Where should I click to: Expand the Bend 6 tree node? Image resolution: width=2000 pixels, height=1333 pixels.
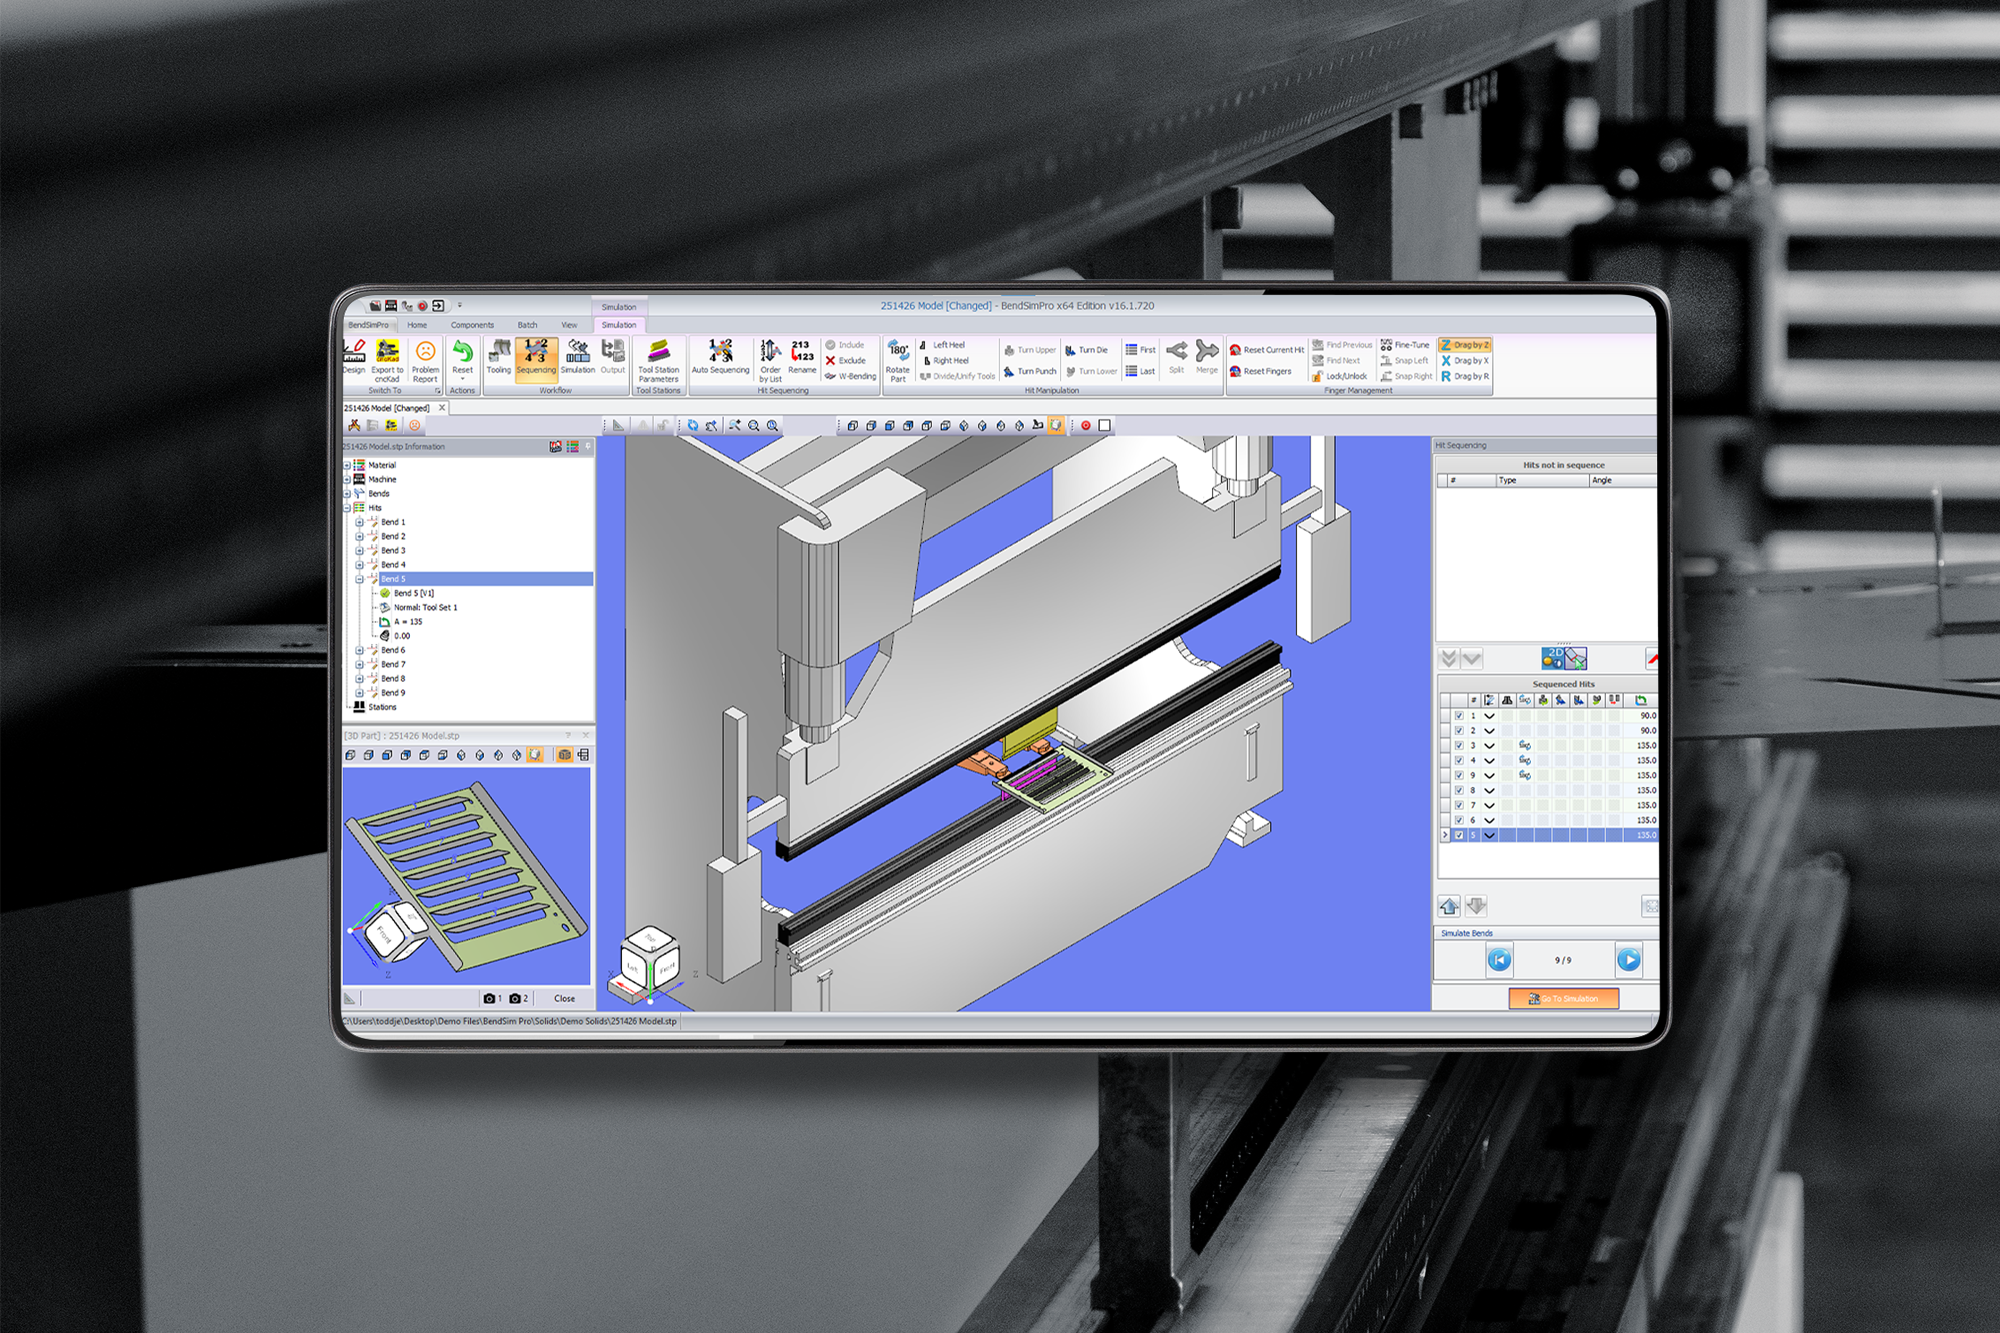point(360,650)
